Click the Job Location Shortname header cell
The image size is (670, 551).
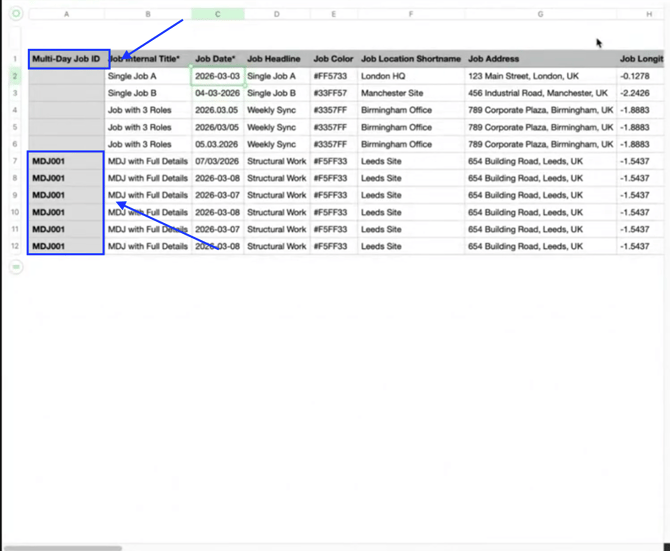point(411,59)
